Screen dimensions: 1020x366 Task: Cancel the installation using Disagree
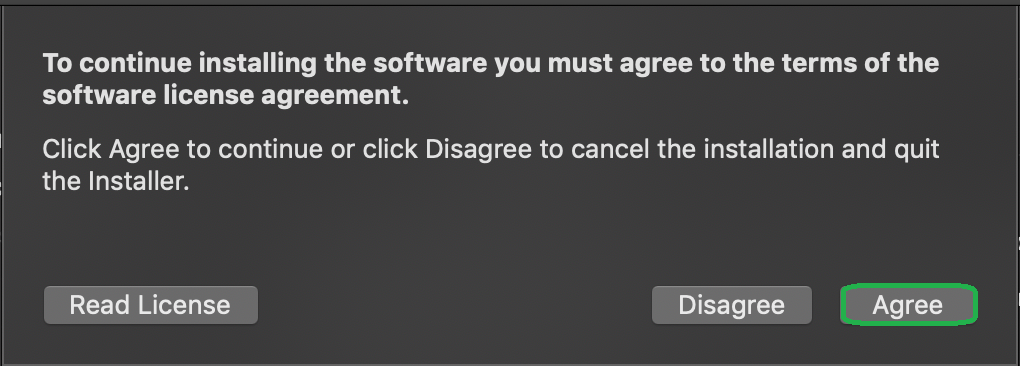(732, 305)
